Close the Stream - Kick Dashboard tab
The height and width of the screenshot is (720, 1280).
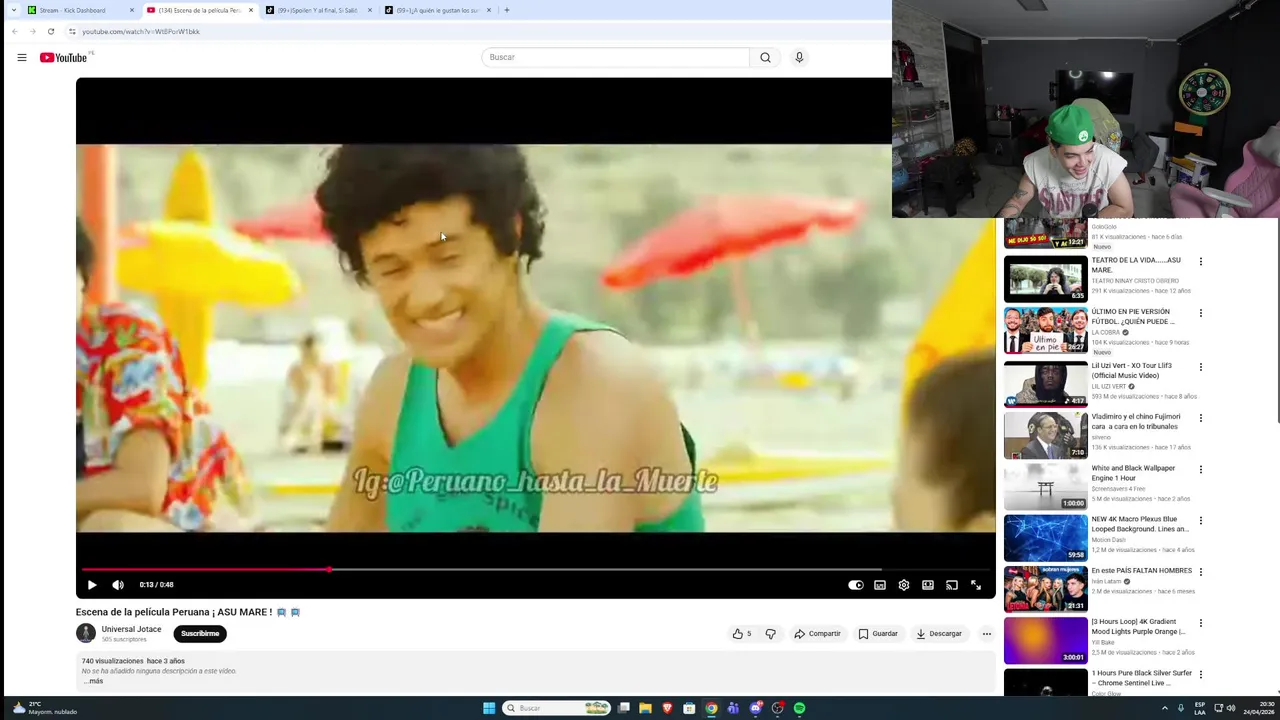pyautogui.click(x=131, y=10)
